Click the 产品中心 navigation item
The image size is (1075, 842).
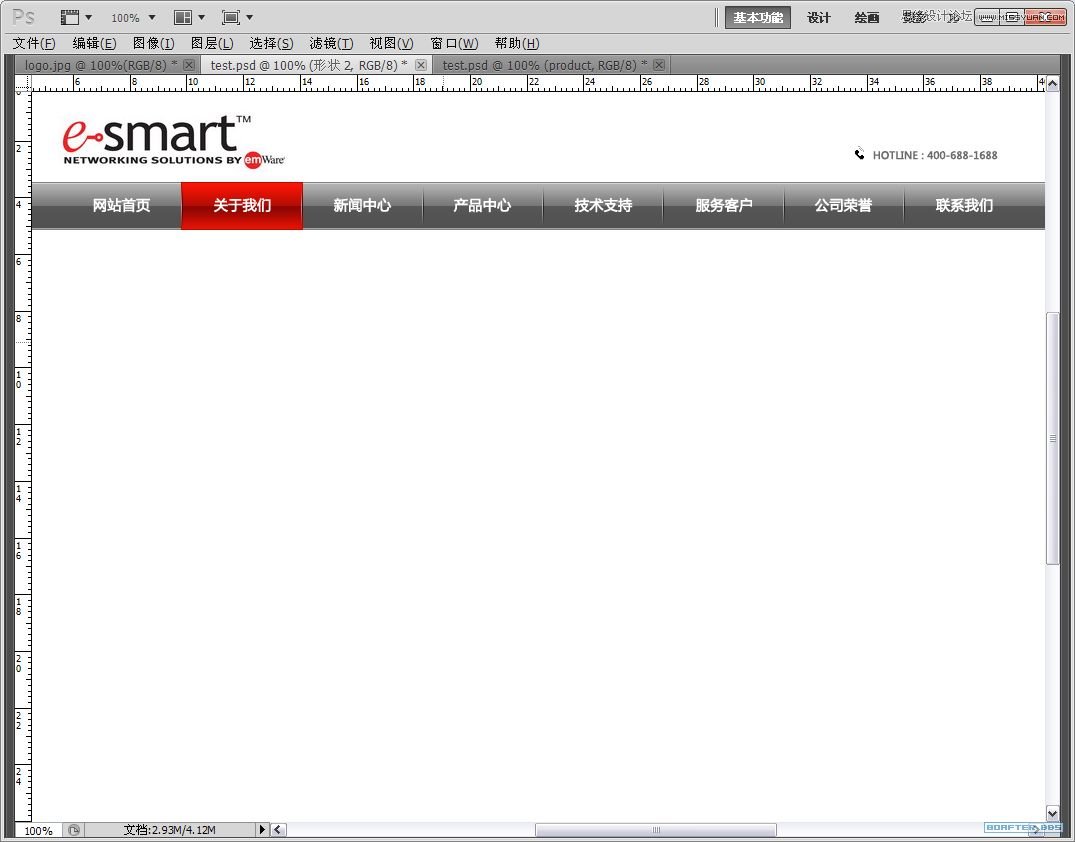click(483, 206)
